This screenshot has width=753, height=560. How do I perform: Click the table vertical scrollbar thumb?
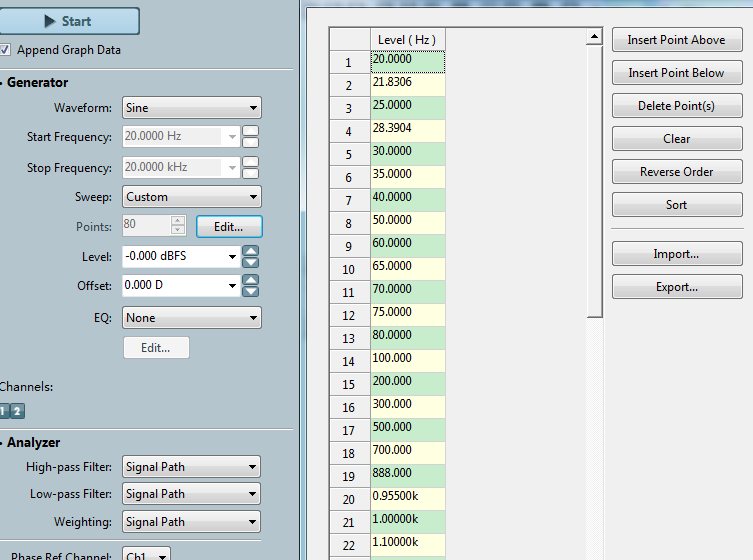pyautogui.click(x=595, y=181)
